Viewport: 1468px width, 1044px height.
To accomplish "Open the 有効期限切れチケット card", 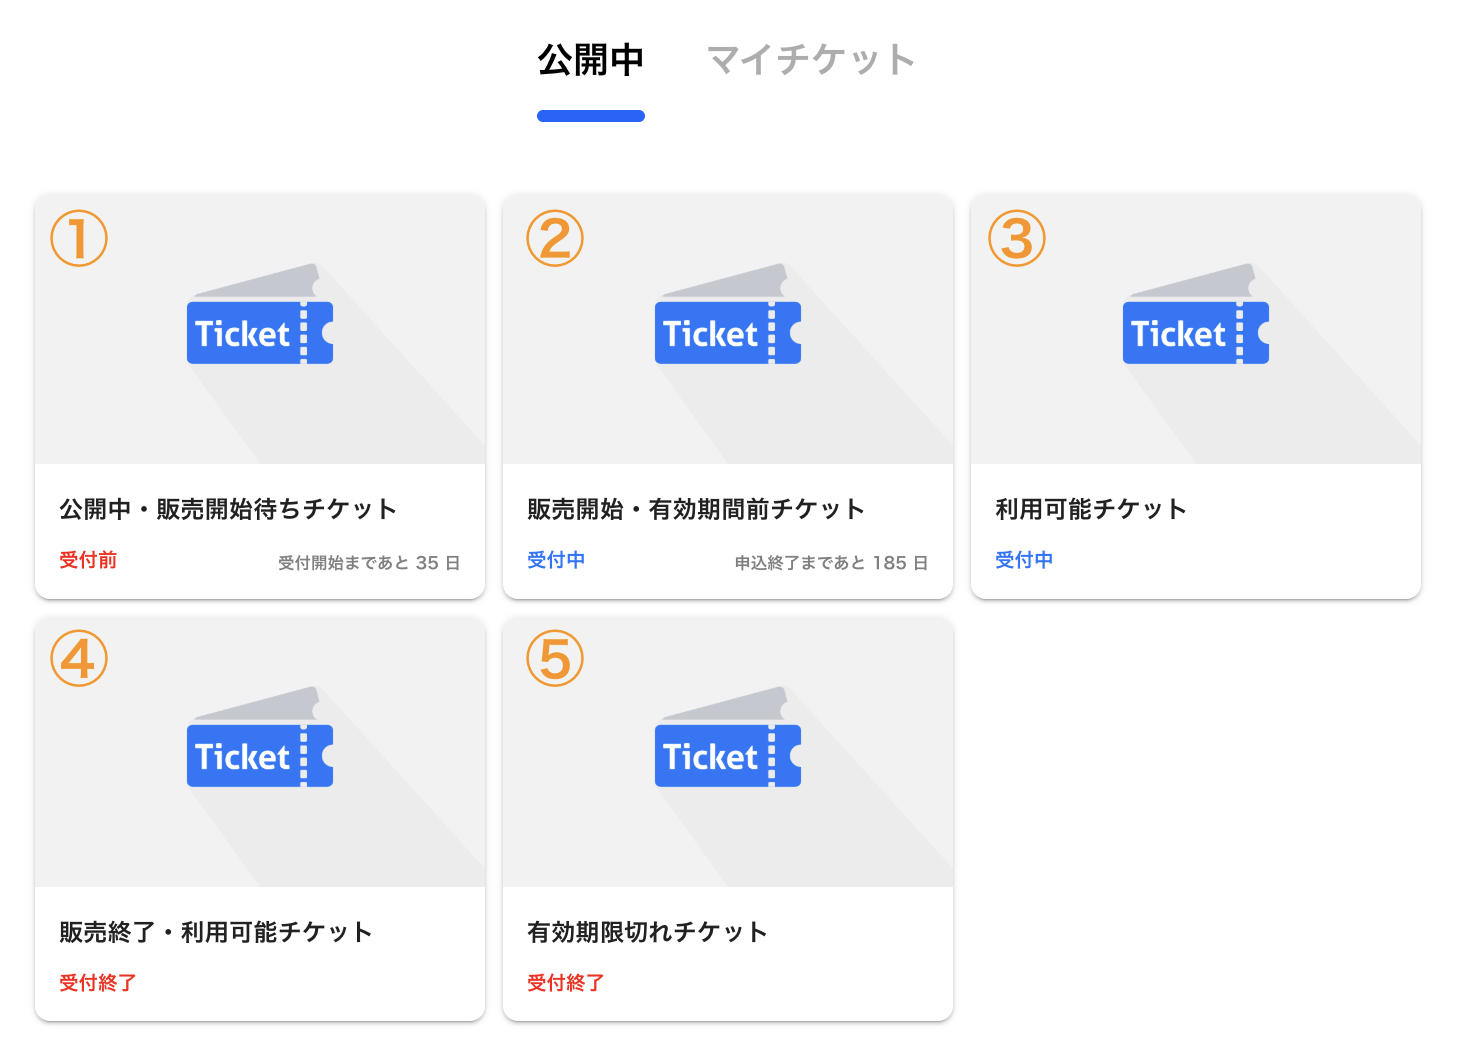I will point(647,931).
